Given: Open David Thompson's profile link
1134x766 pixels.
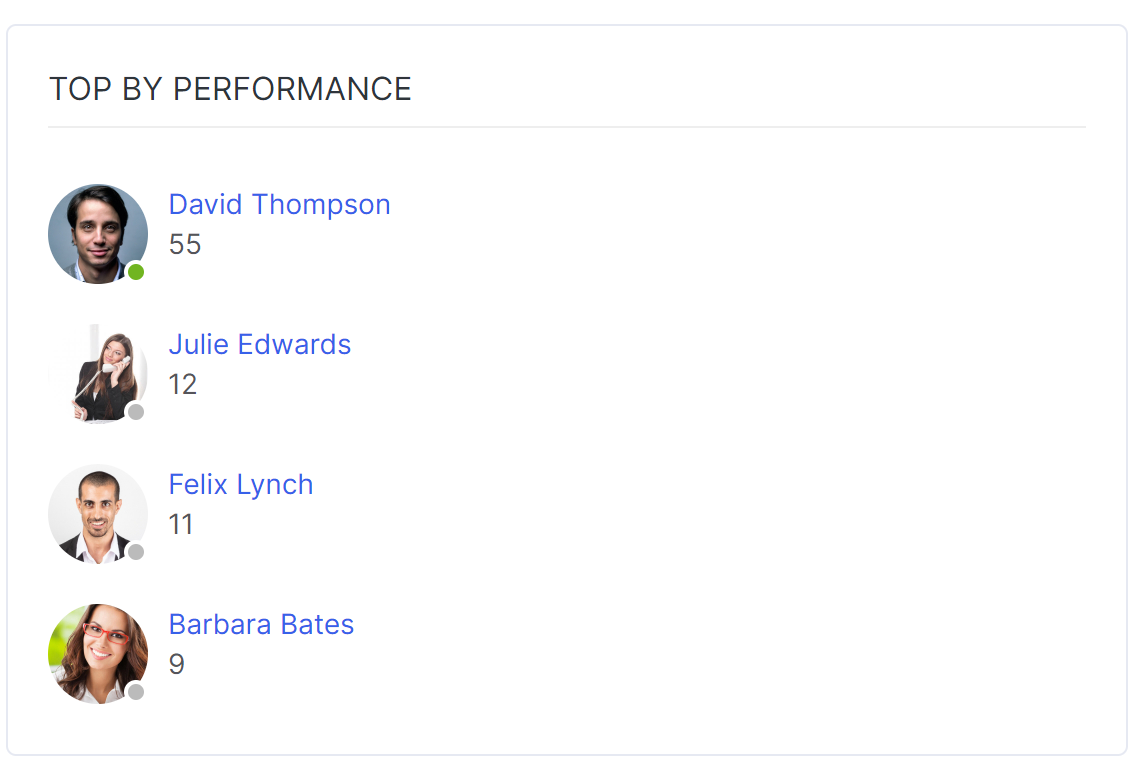Looking at the screenshot, I should pyautogui.click(x=279, y=205).
